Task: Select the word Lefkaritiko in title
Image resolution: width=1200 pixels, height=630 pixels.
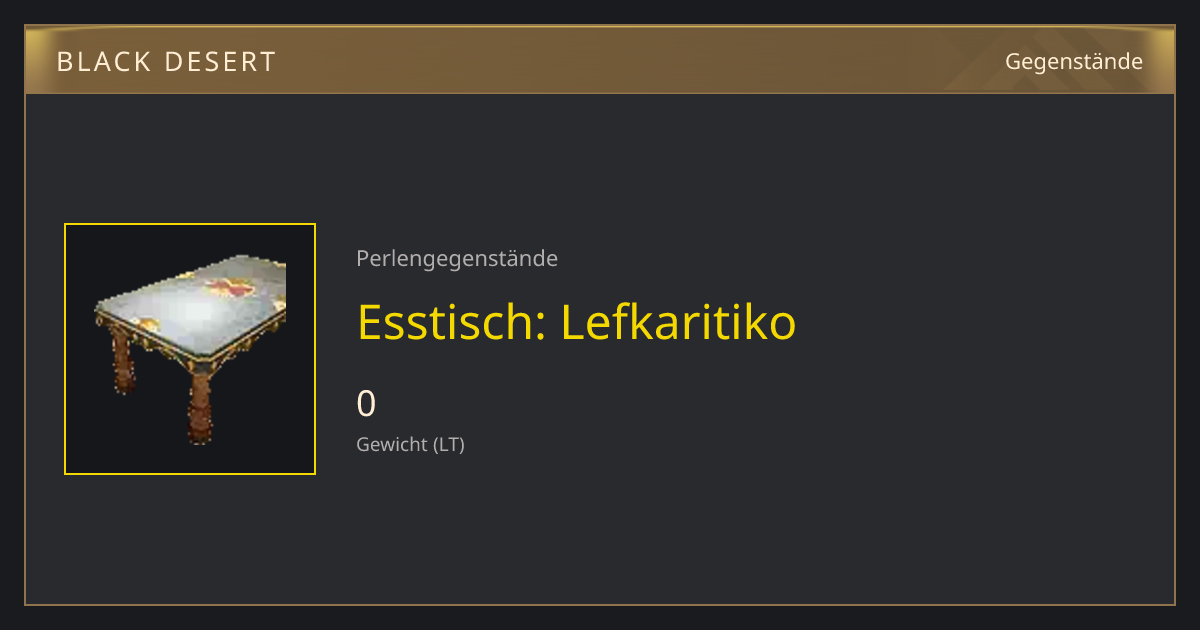Action: click(678, 322)
